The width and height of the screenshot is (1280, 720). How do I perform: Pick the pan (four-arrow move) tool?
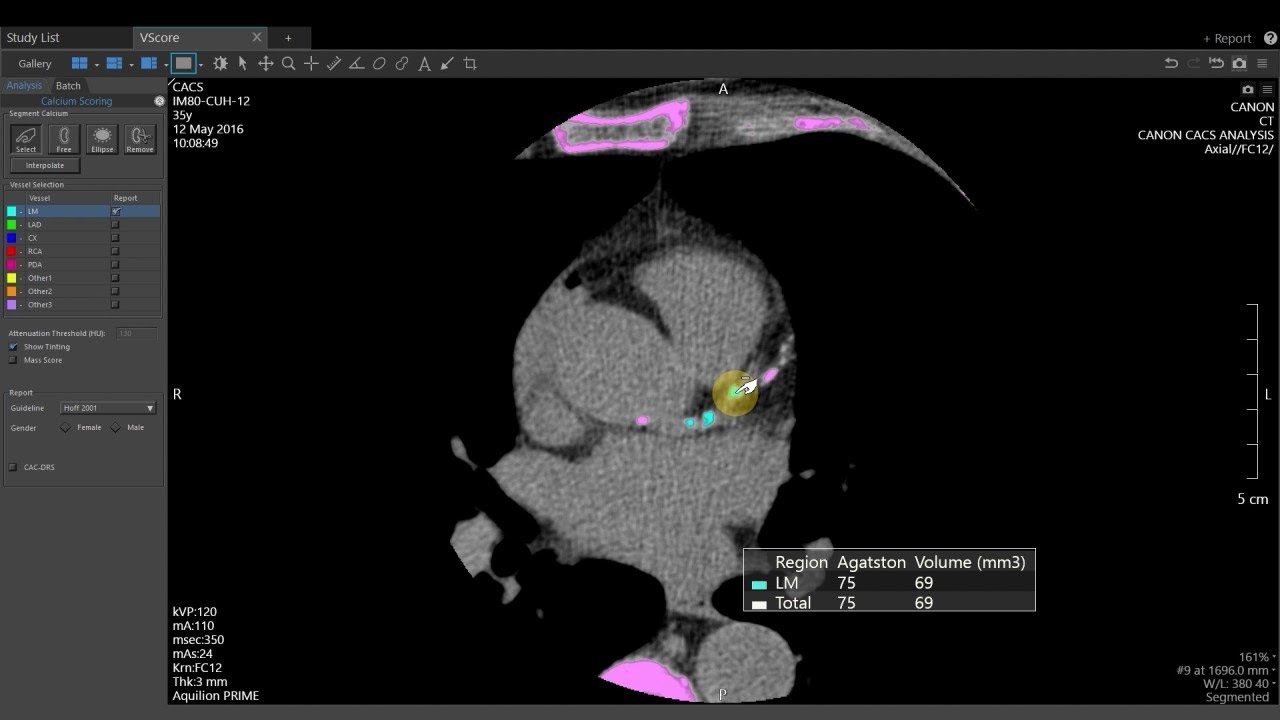pos(265,63)
